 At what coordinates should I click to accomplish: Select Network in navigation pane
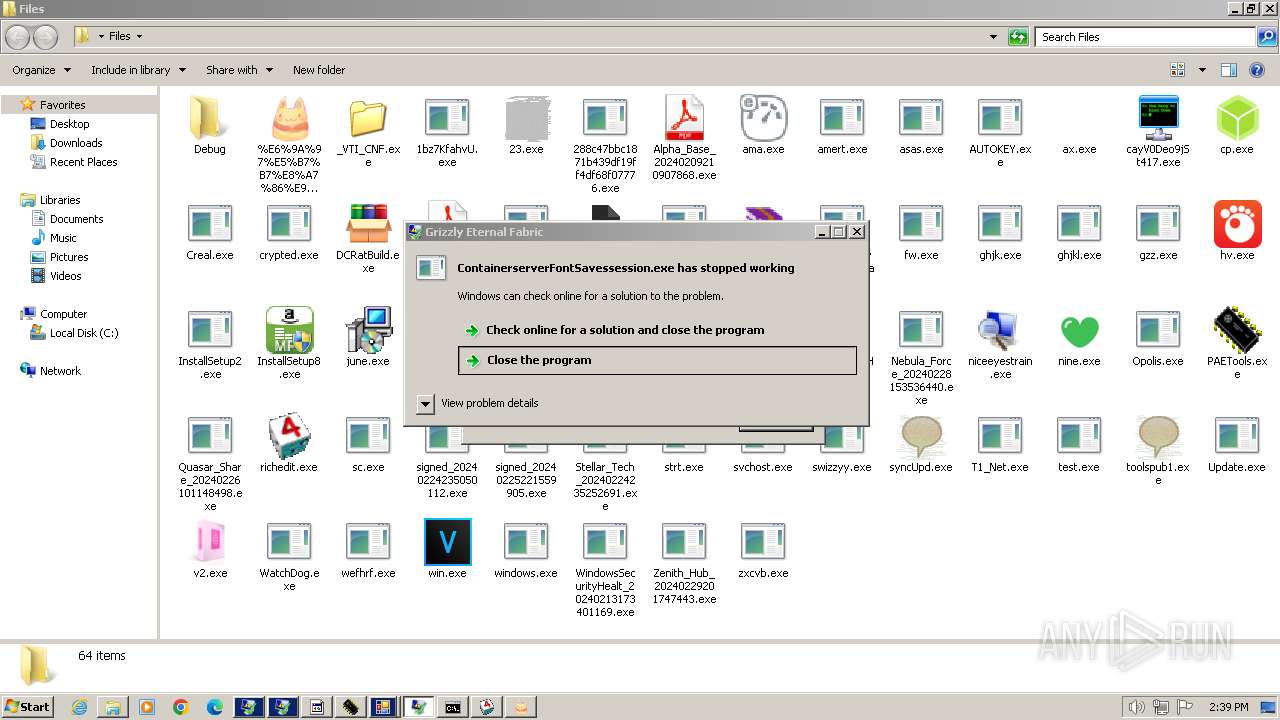coord(60,371)
